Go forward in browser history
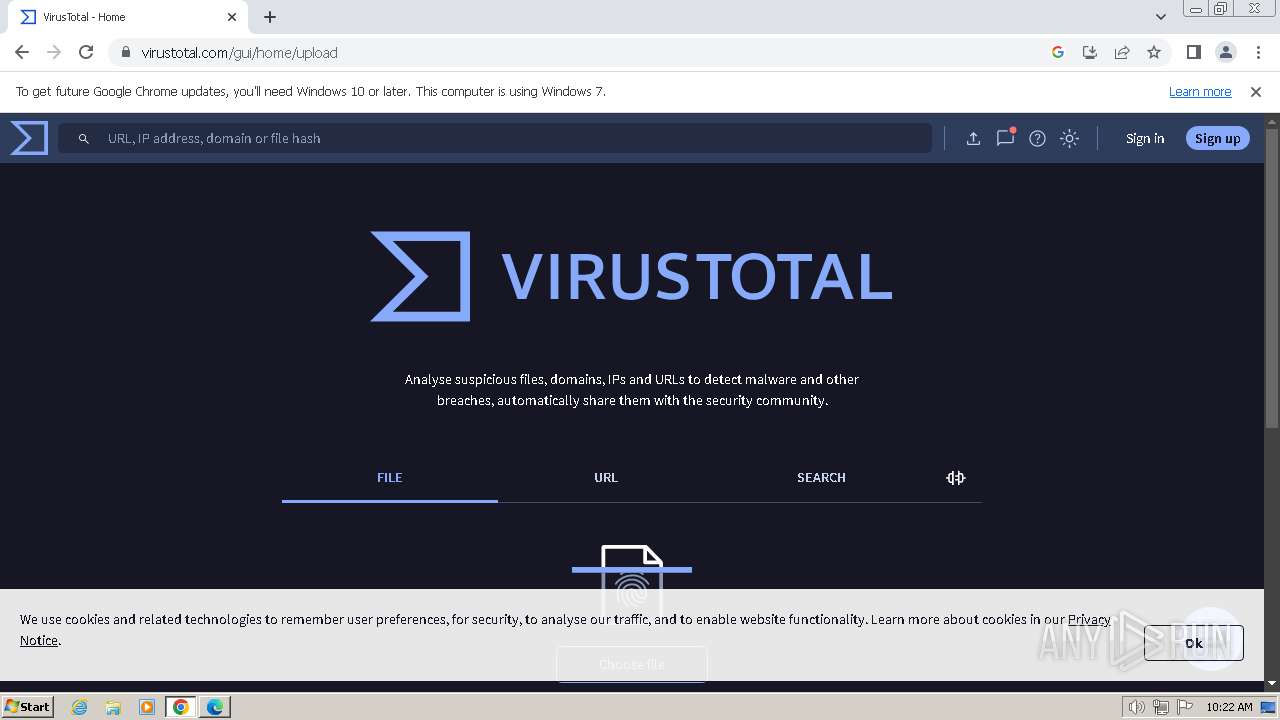 54,52
